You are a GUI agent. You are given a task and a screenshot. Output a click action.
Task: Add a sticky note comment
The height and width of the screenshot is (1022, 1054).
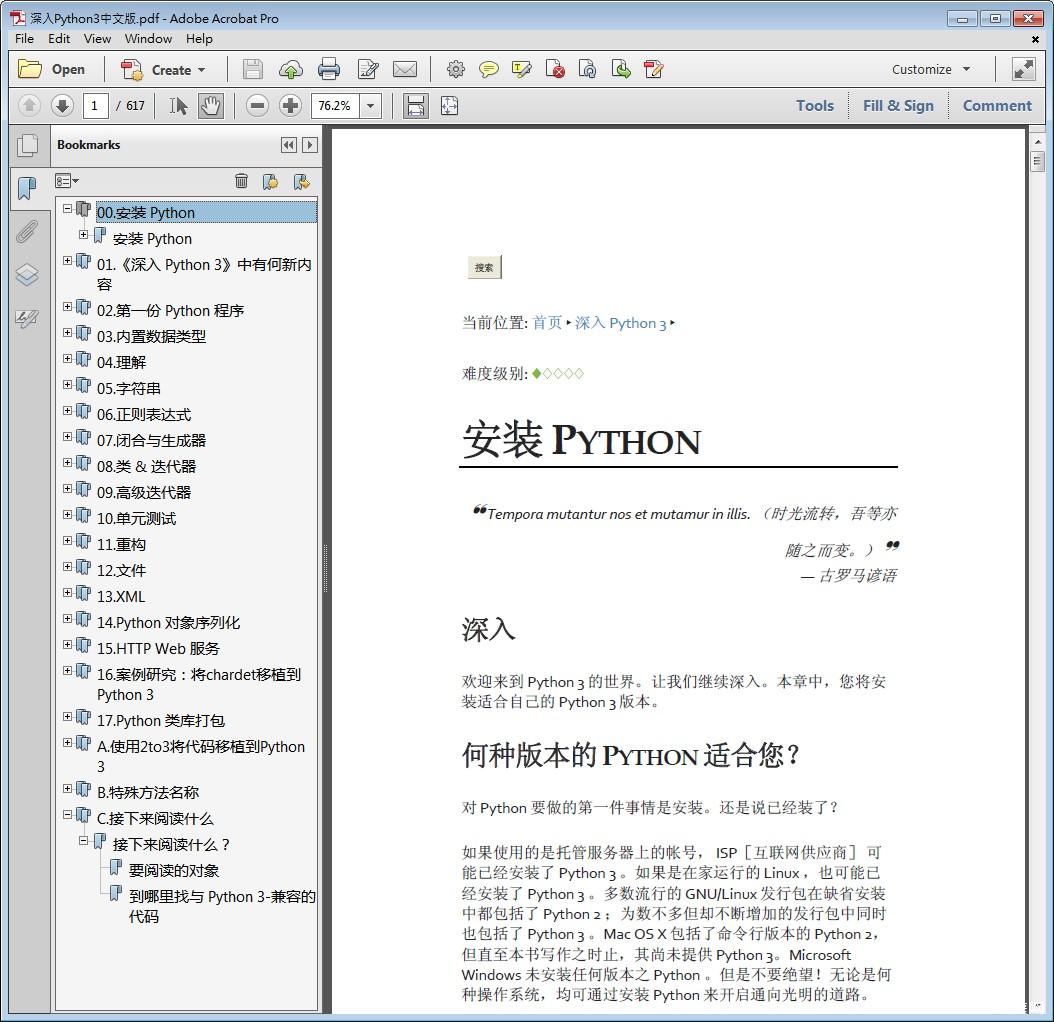[x=488, y=69]
